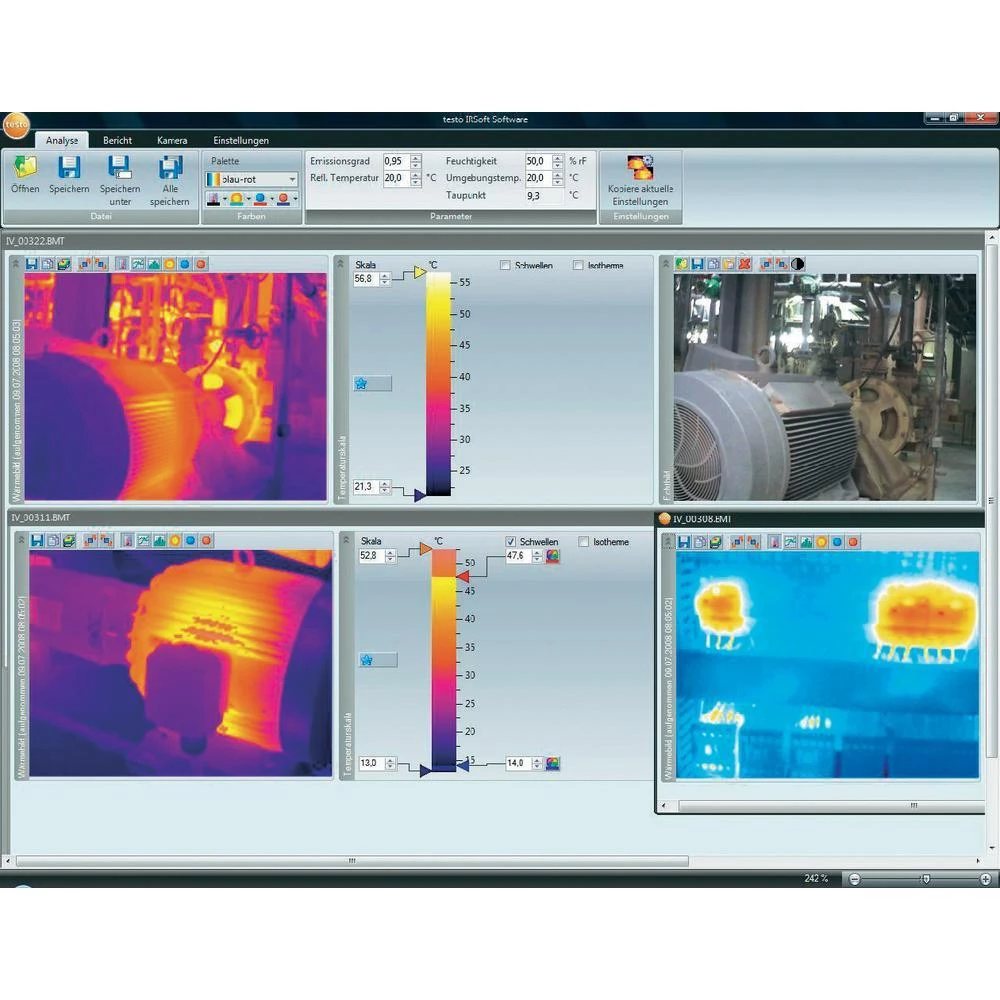Click the star button in top scale panel
The height and width of the screenshot is (1000, 1000).
[x=361, y=383]
